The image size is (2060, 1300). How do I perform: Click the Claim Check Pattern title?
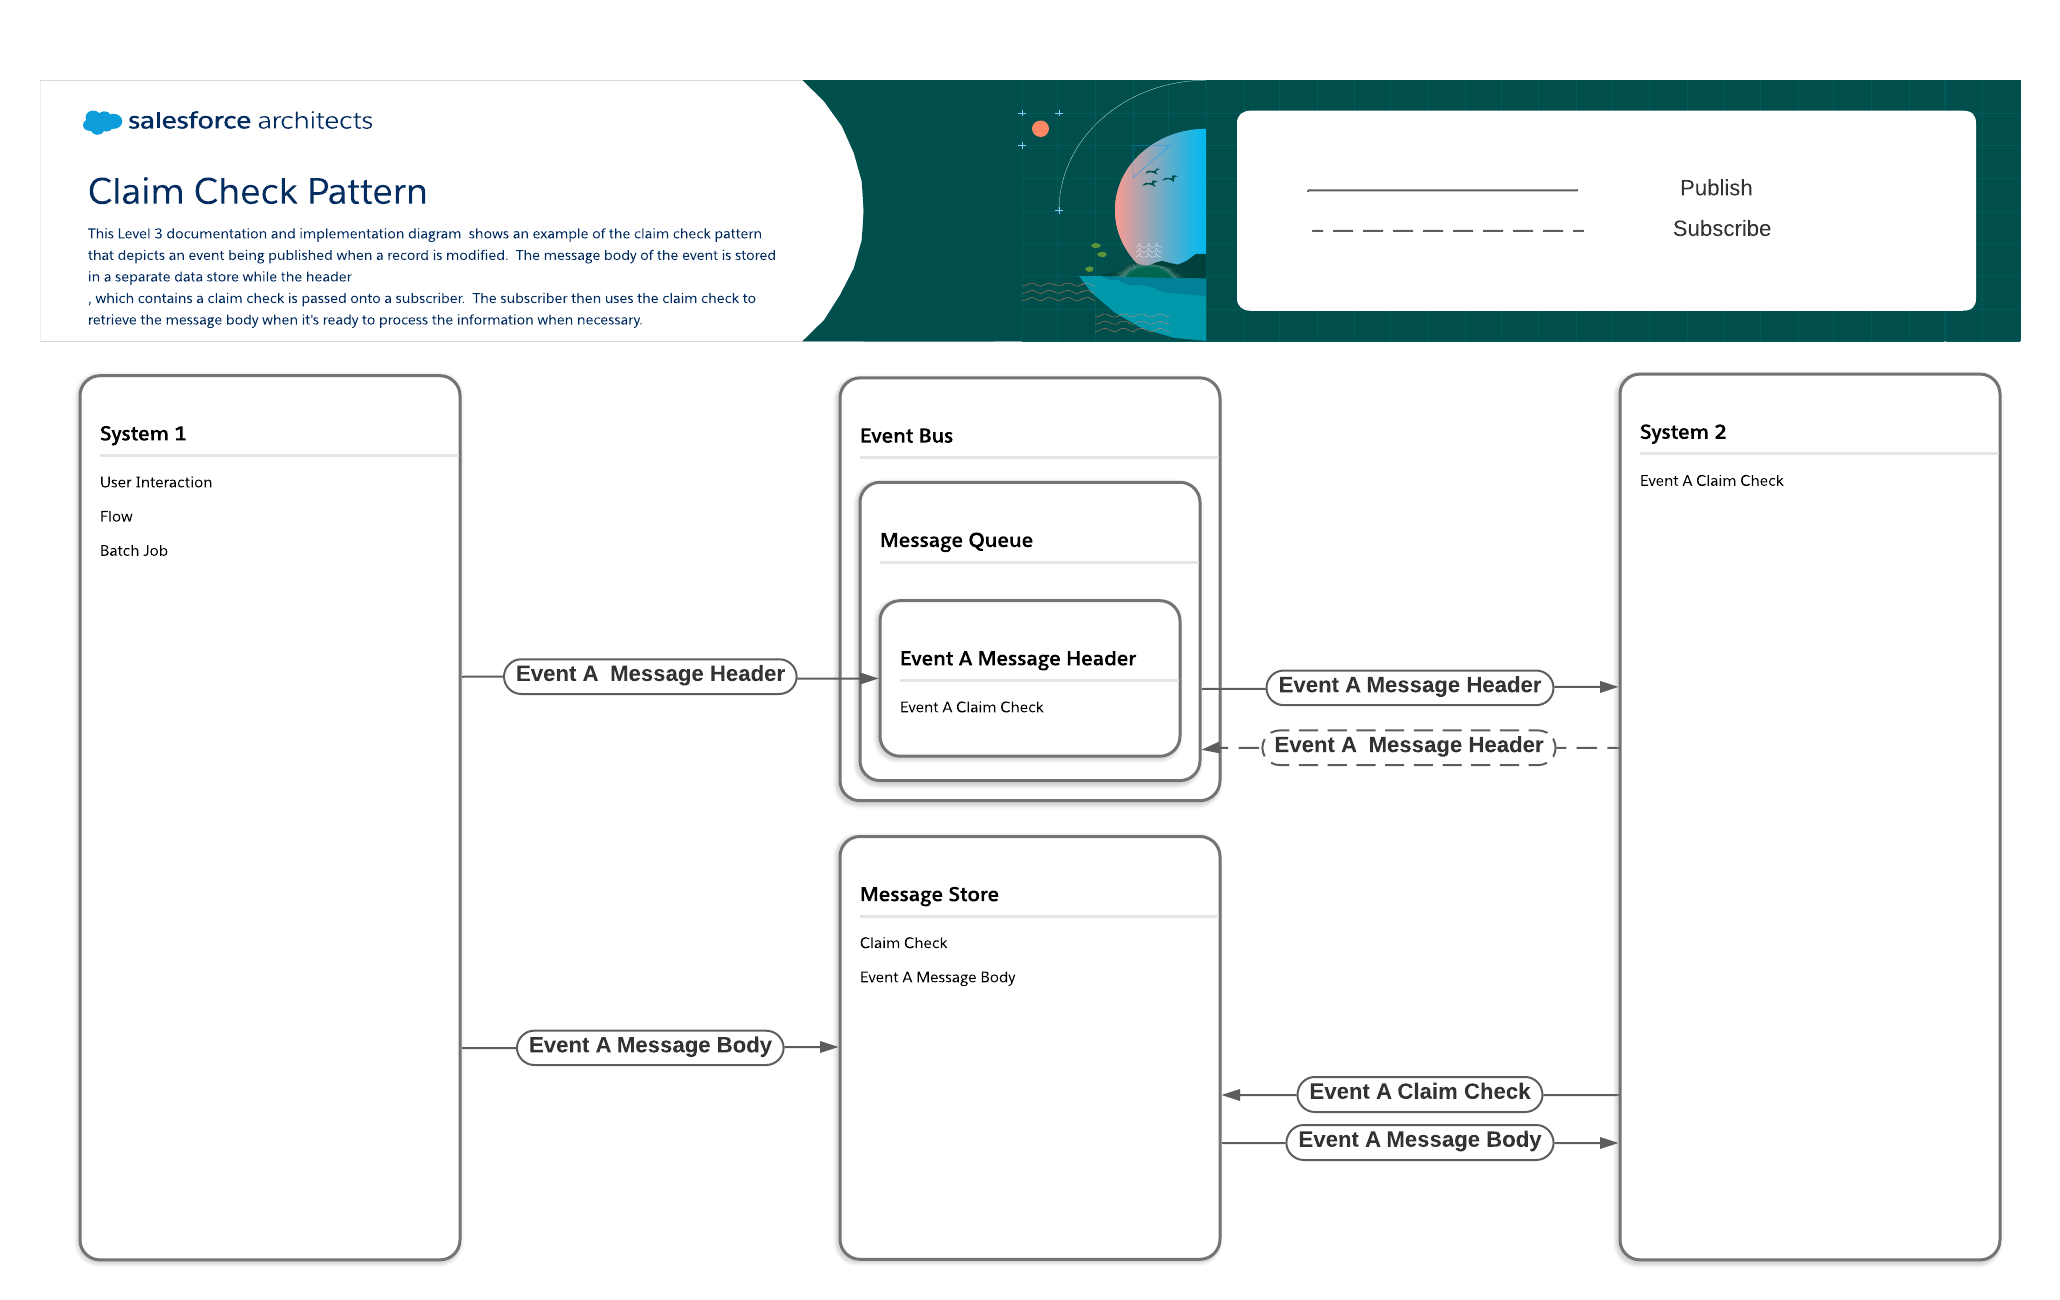point(257,191)
